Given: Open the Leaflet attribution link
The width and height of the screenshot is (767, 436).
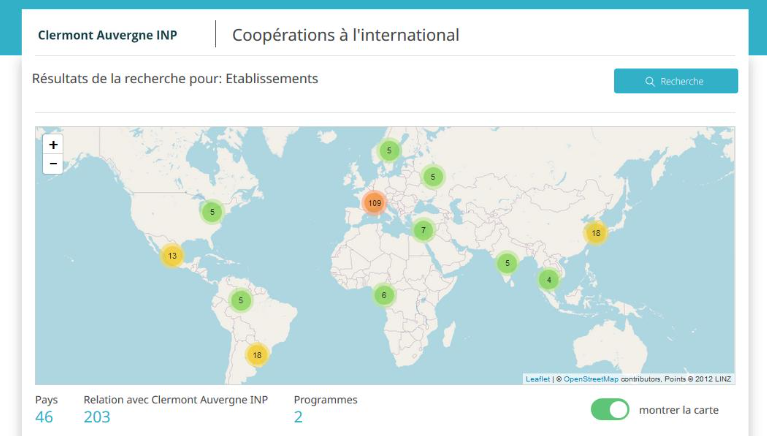Looking at the screenshot, I should 538,379.
